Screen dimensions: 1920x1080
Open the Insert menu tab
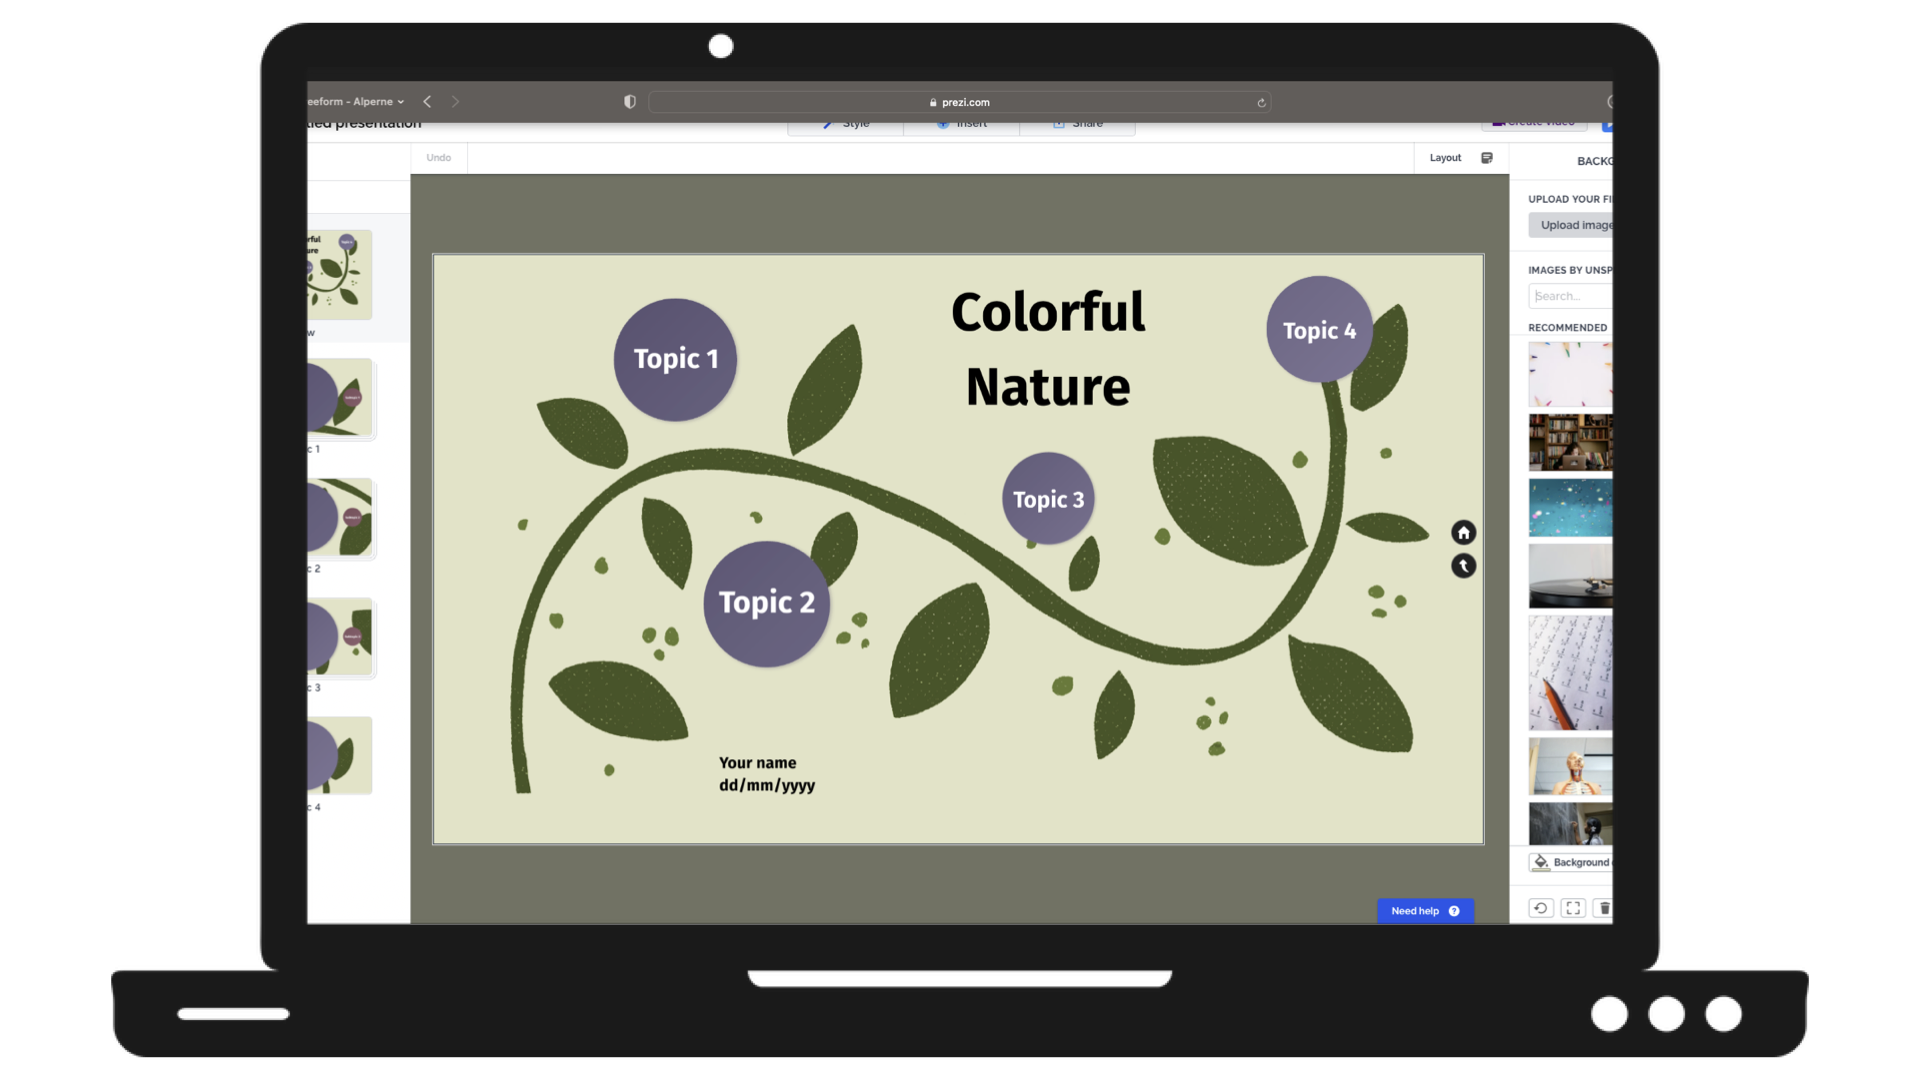pyautogui.click(x=962, y=125)
